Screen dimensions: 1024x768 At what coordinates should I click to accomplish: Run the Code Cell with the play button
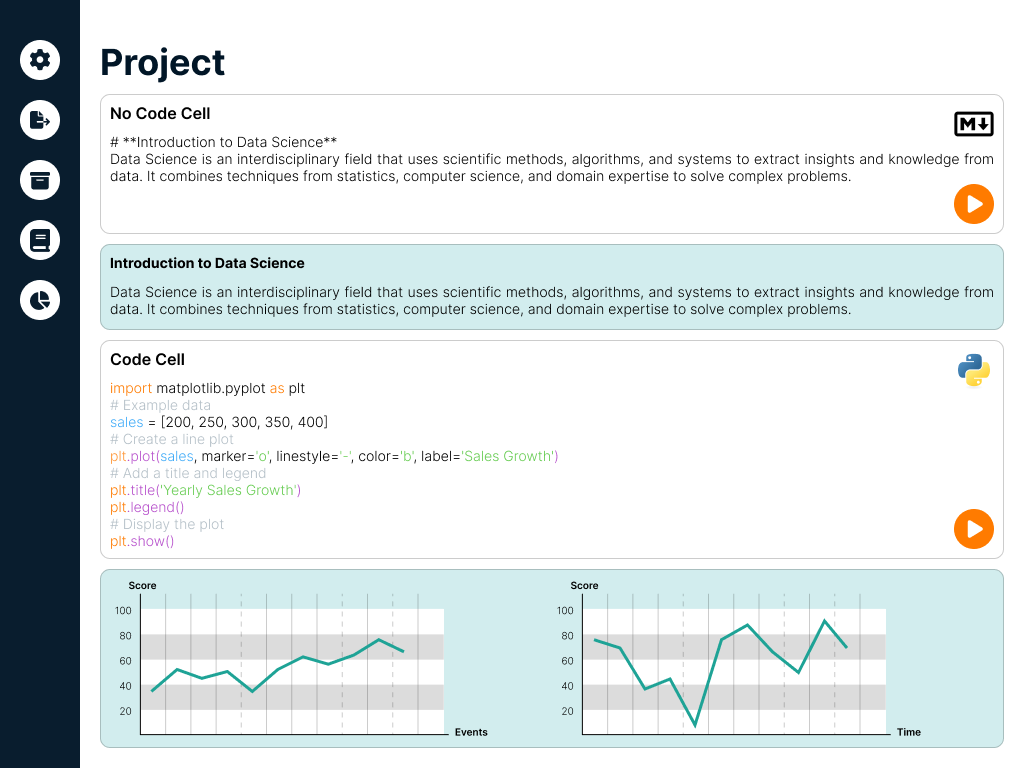coord(973,529)
